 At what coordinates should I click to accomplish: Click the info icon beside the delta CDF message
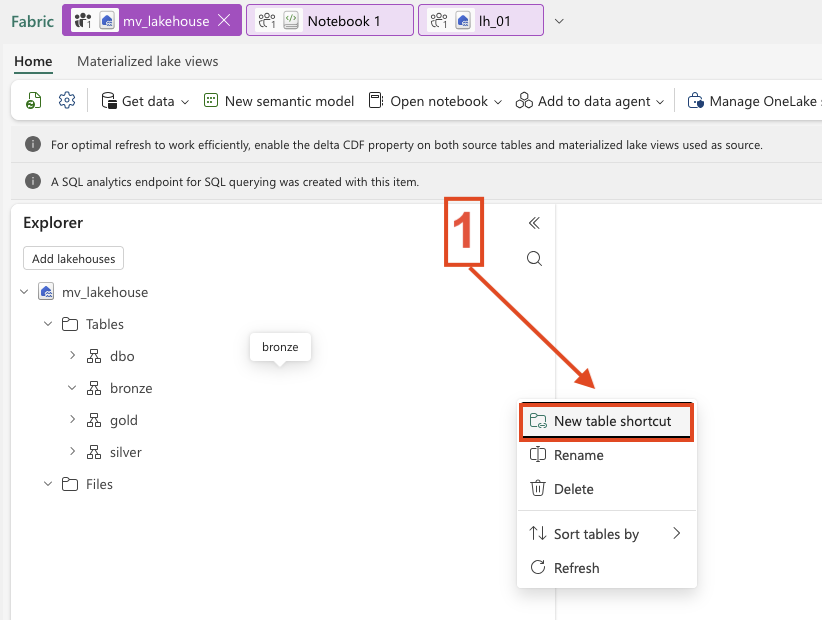pos(32,145)
